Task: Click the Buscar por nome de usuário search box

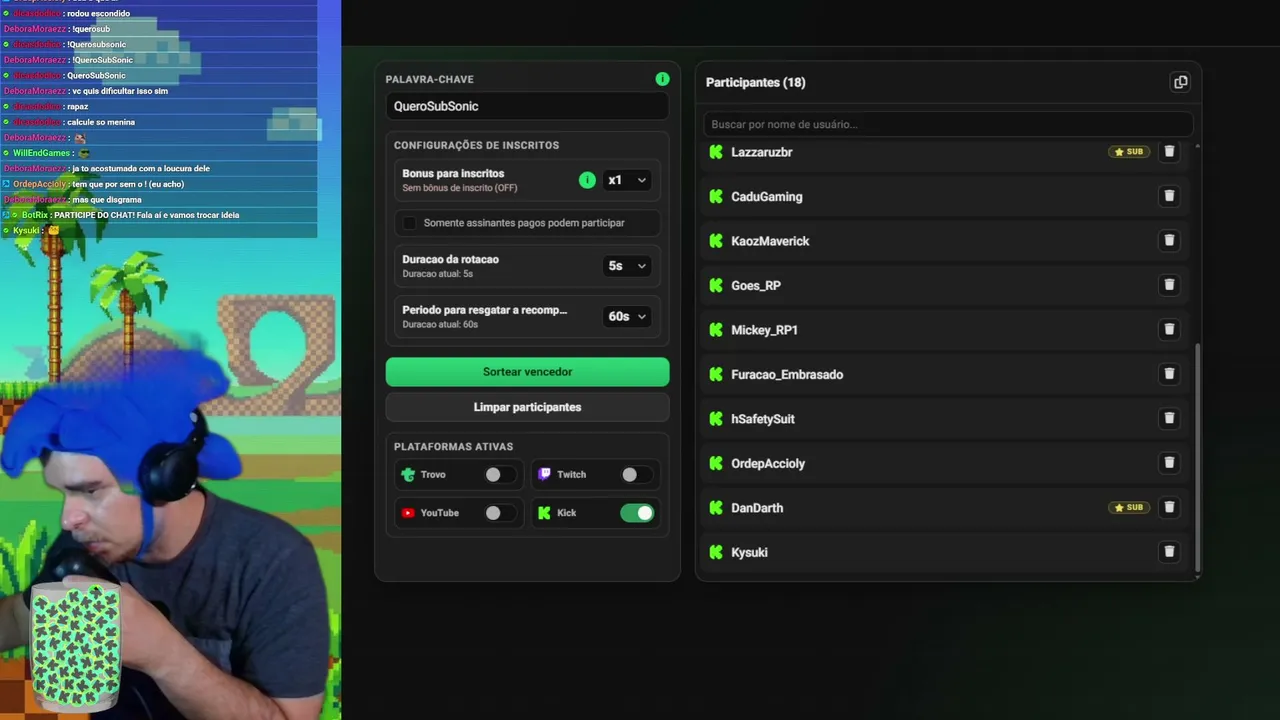Action: pos(948,124)
